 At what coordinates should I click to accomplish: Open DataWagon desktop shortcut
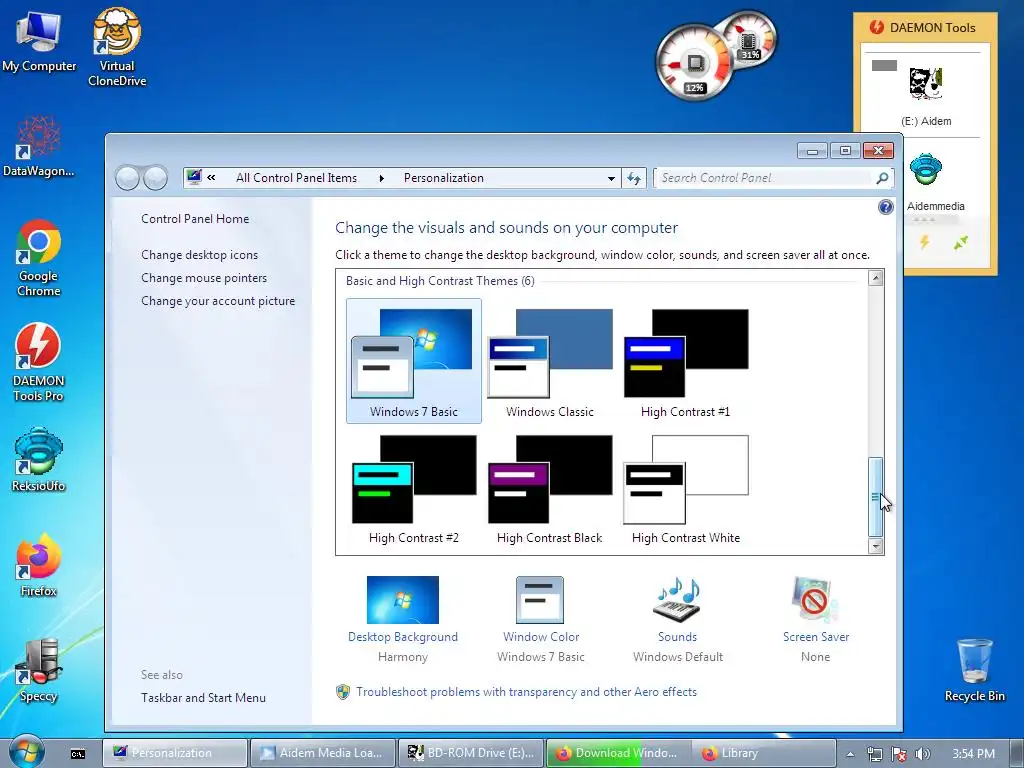[x=39, y=147]
